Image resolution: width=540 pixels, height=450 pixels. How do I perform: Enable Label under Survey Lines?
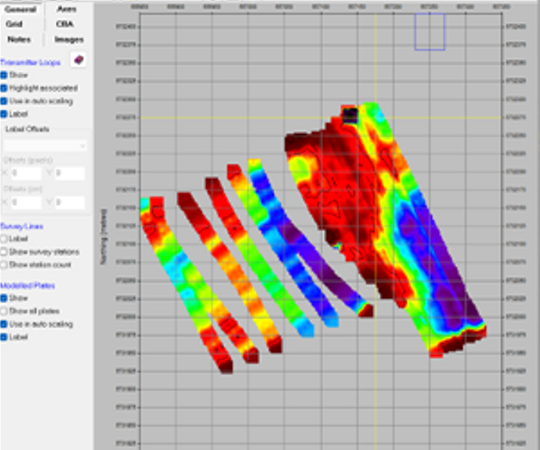tap(4, 239)
